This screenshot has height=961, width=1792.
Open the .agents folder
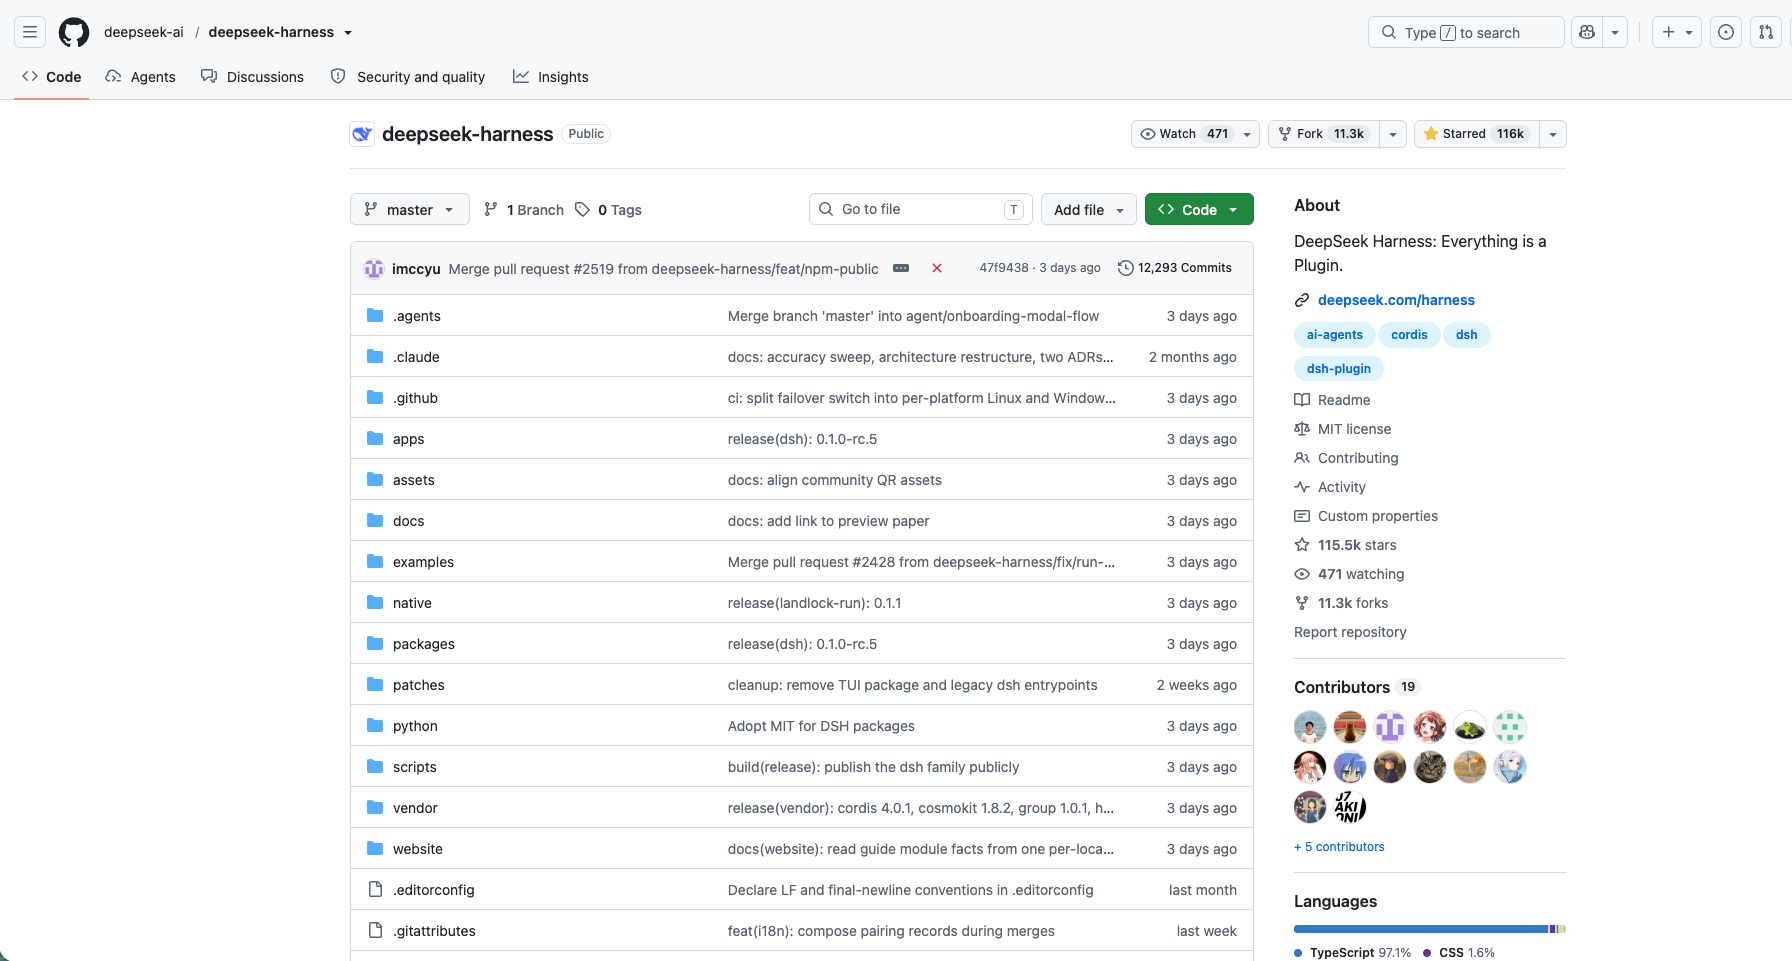[x=417, y=316]
